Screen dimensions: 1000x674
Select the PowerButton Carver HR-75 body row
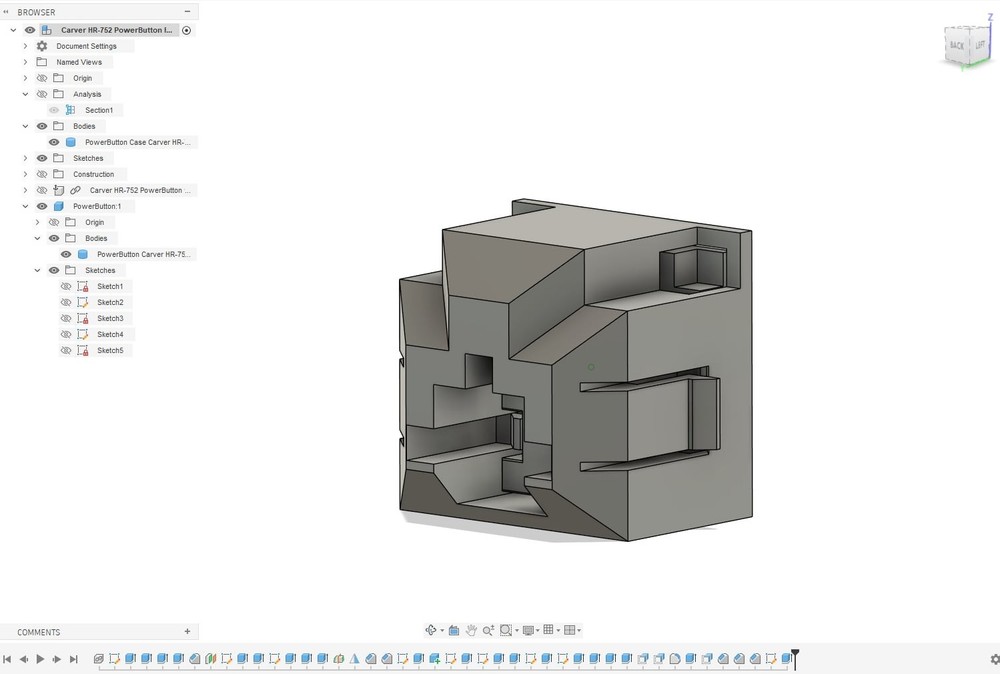(128, 254)
